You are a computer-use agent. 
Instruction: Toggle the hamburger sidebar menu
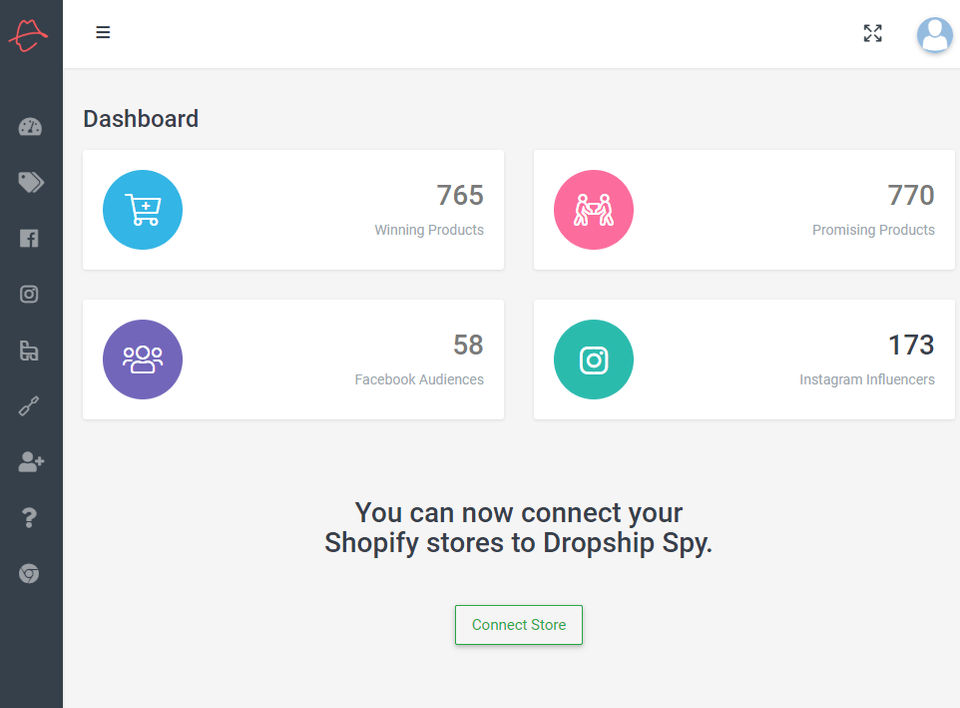103,32
